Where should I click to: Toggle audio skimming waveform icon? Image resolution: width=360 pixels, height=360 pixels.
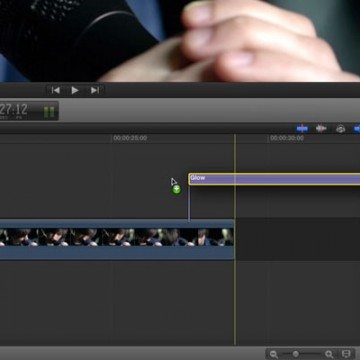coord(321,129)
